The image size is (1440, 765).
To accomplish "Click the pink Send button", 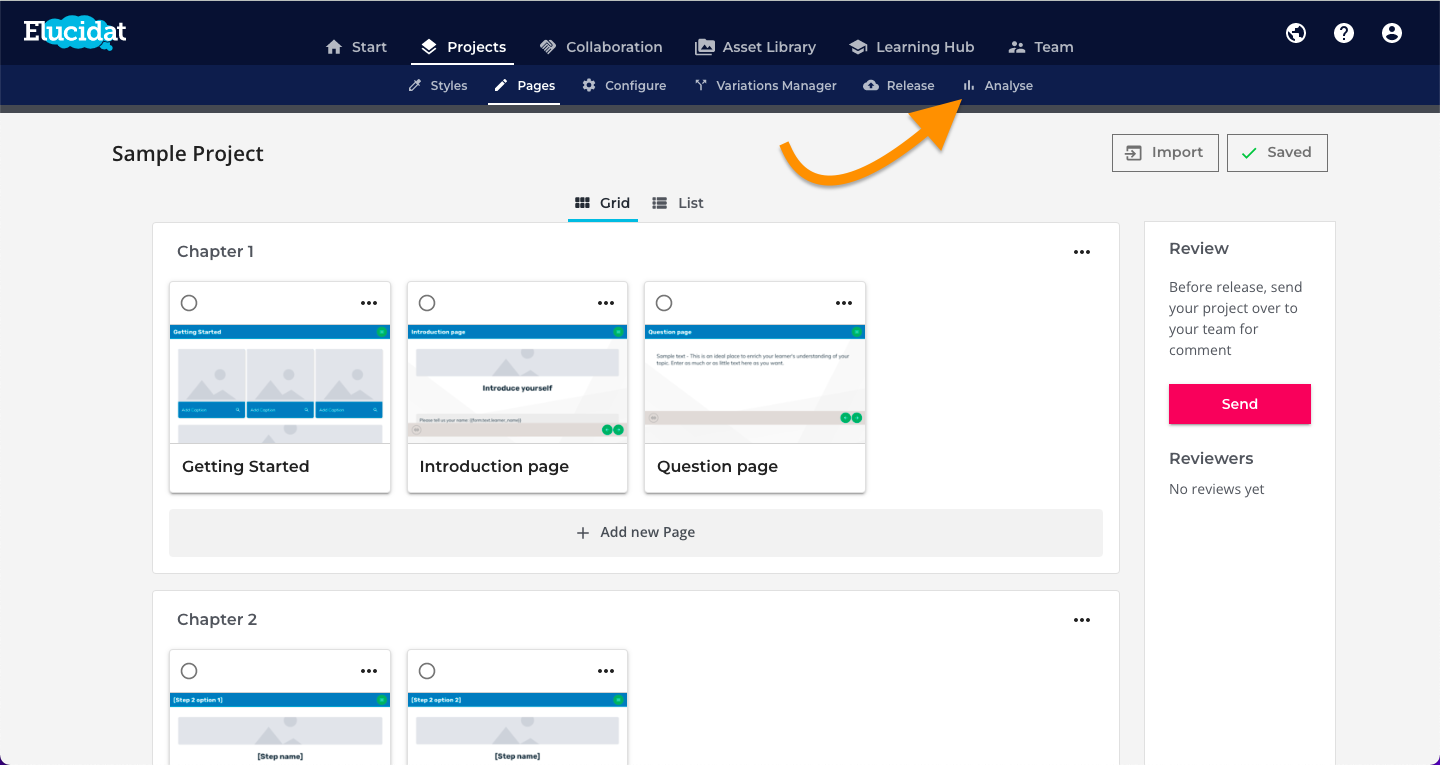I will (x=1240, y=404).
